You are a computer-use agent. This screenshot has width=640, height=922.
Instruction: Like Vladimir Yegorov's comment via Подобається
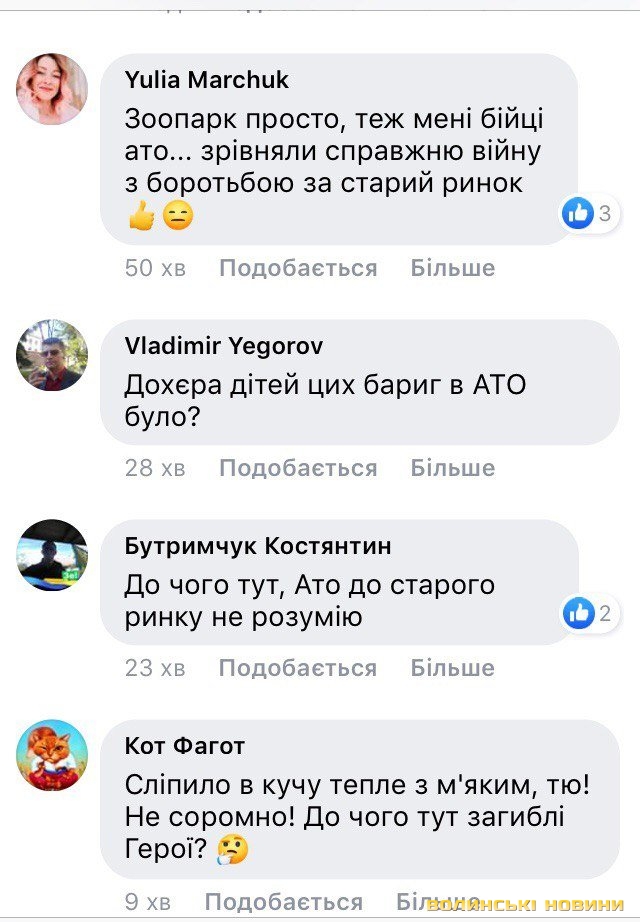click(x=298, y=468)
